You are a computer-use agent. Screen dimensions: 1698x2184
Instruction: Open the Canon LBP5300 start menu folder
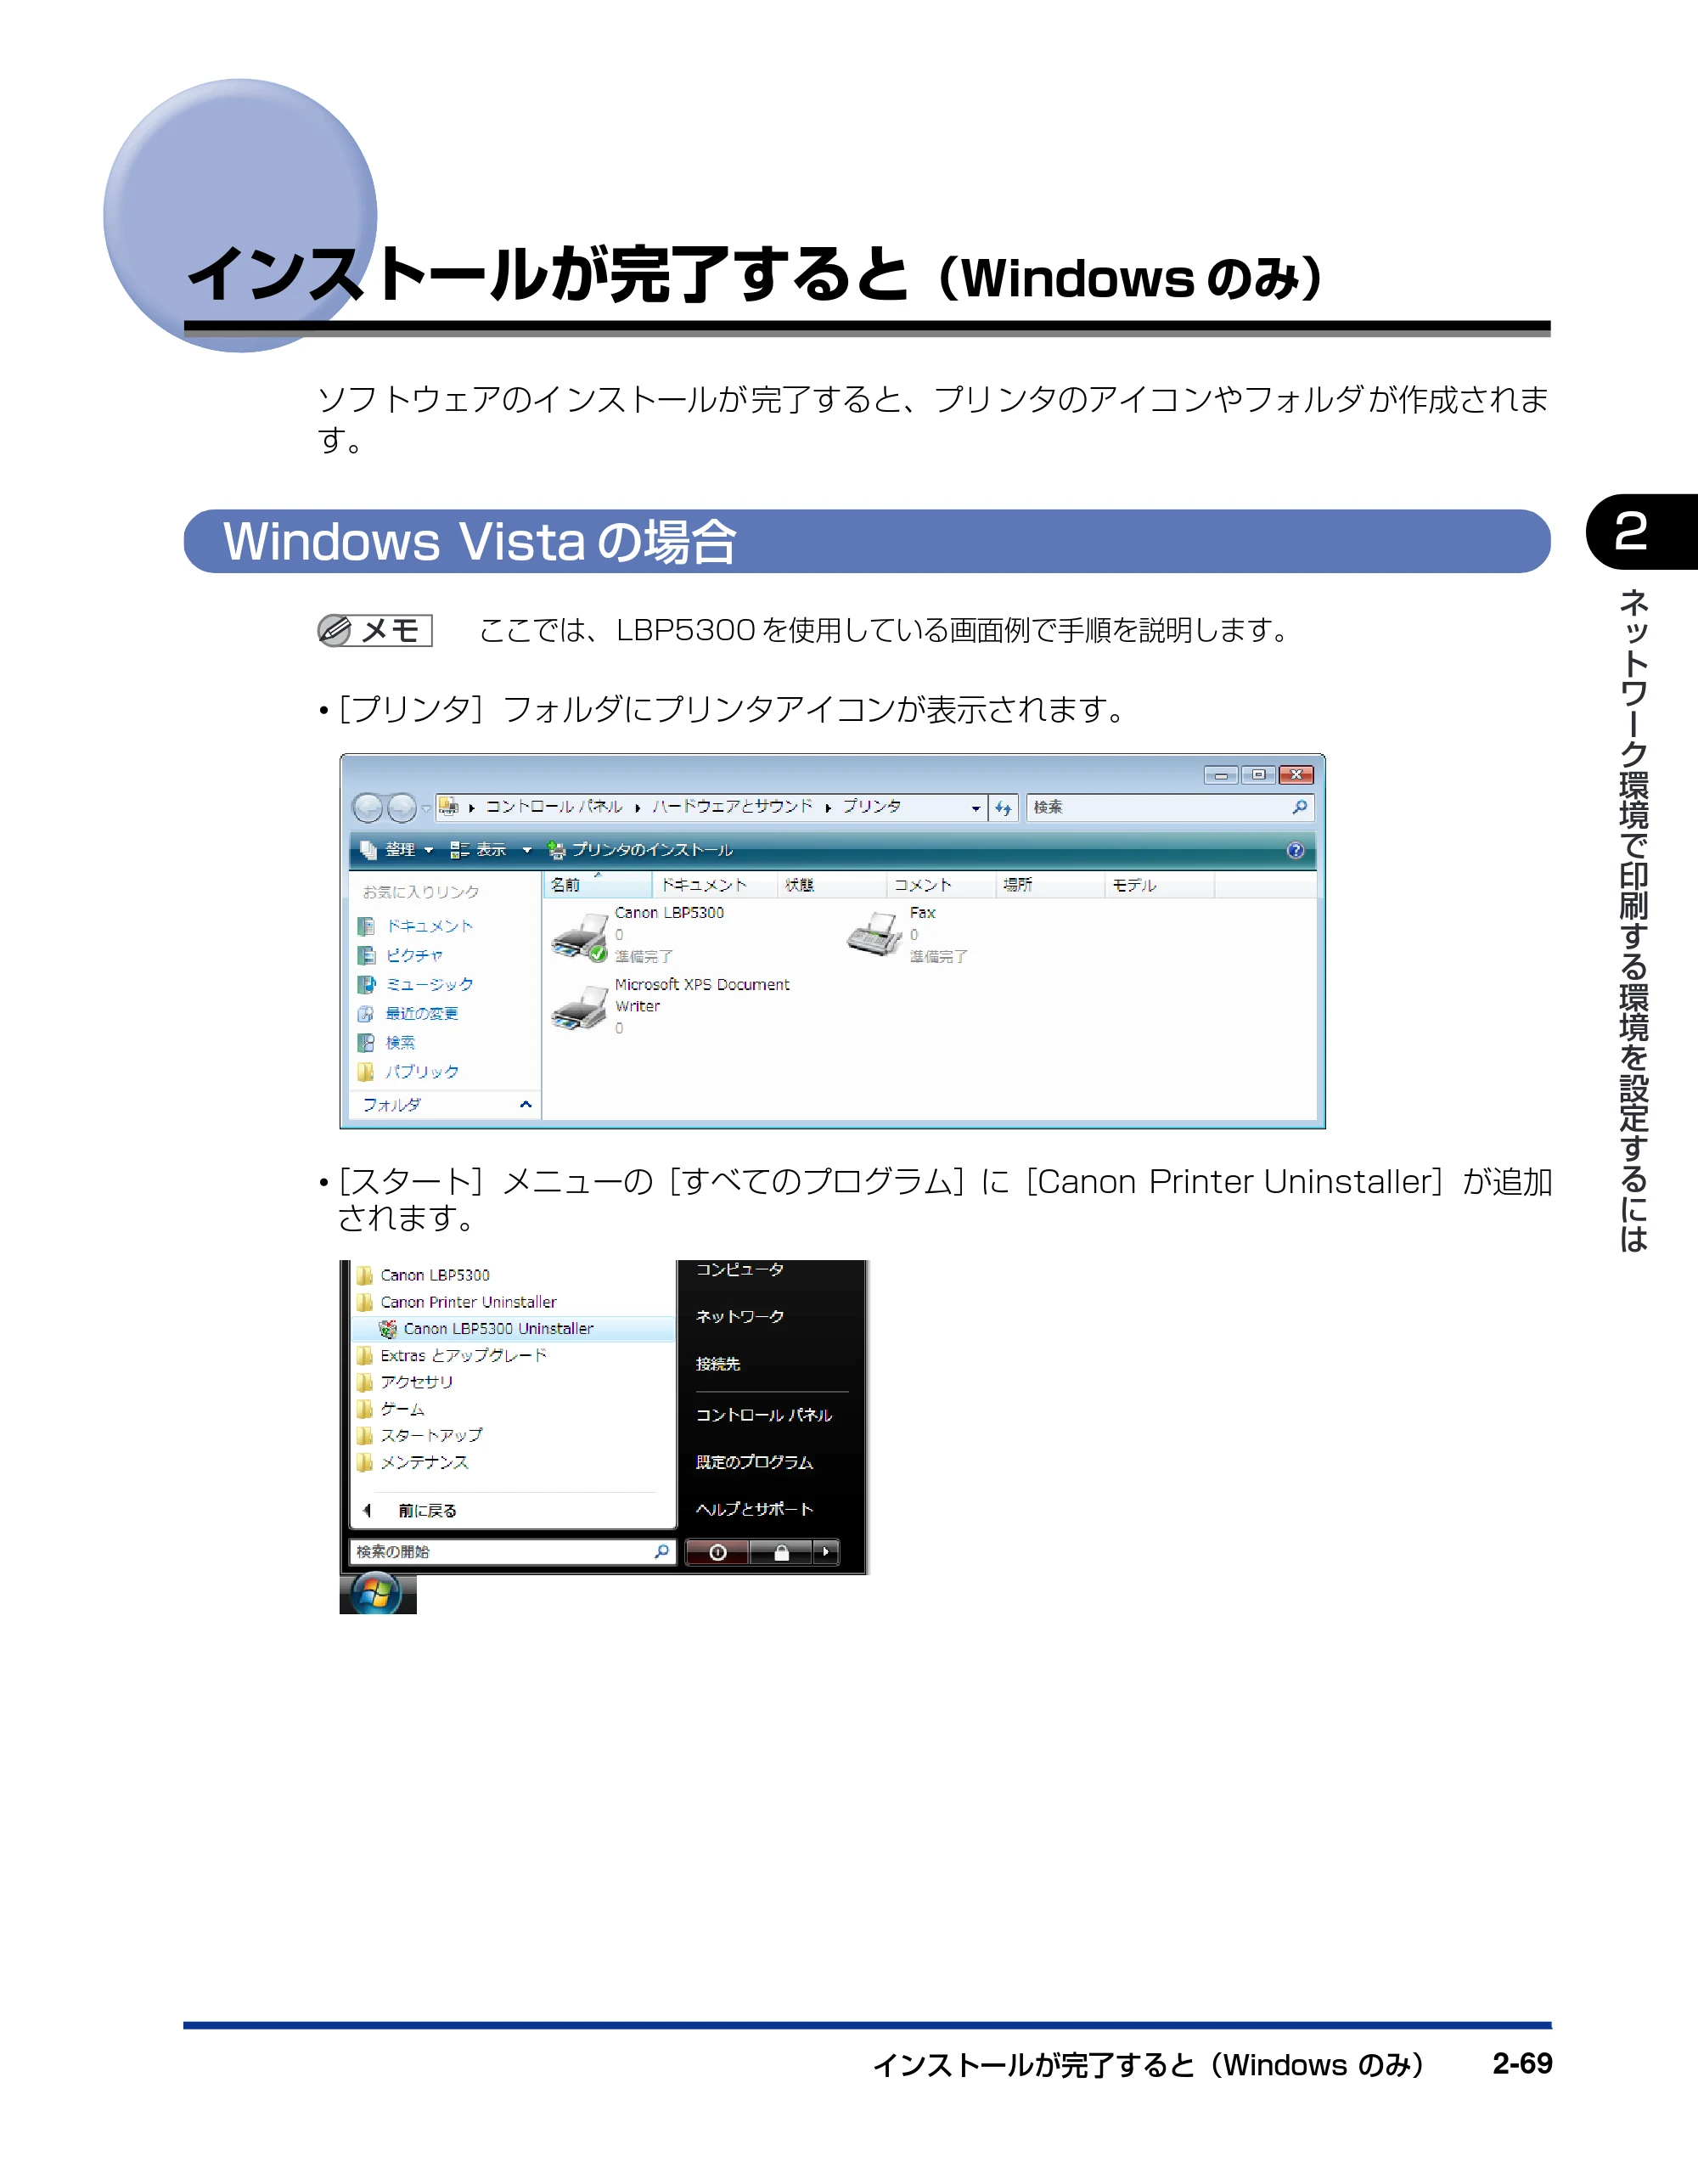(423, 1275)
